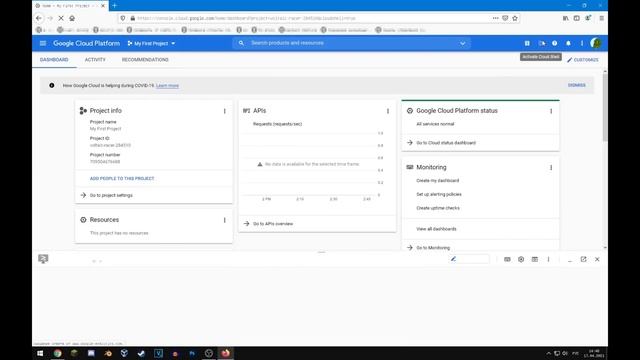This screenshot has width=640, height=360.
Task: Click Create uptime checks
Action: coord(438,208)
